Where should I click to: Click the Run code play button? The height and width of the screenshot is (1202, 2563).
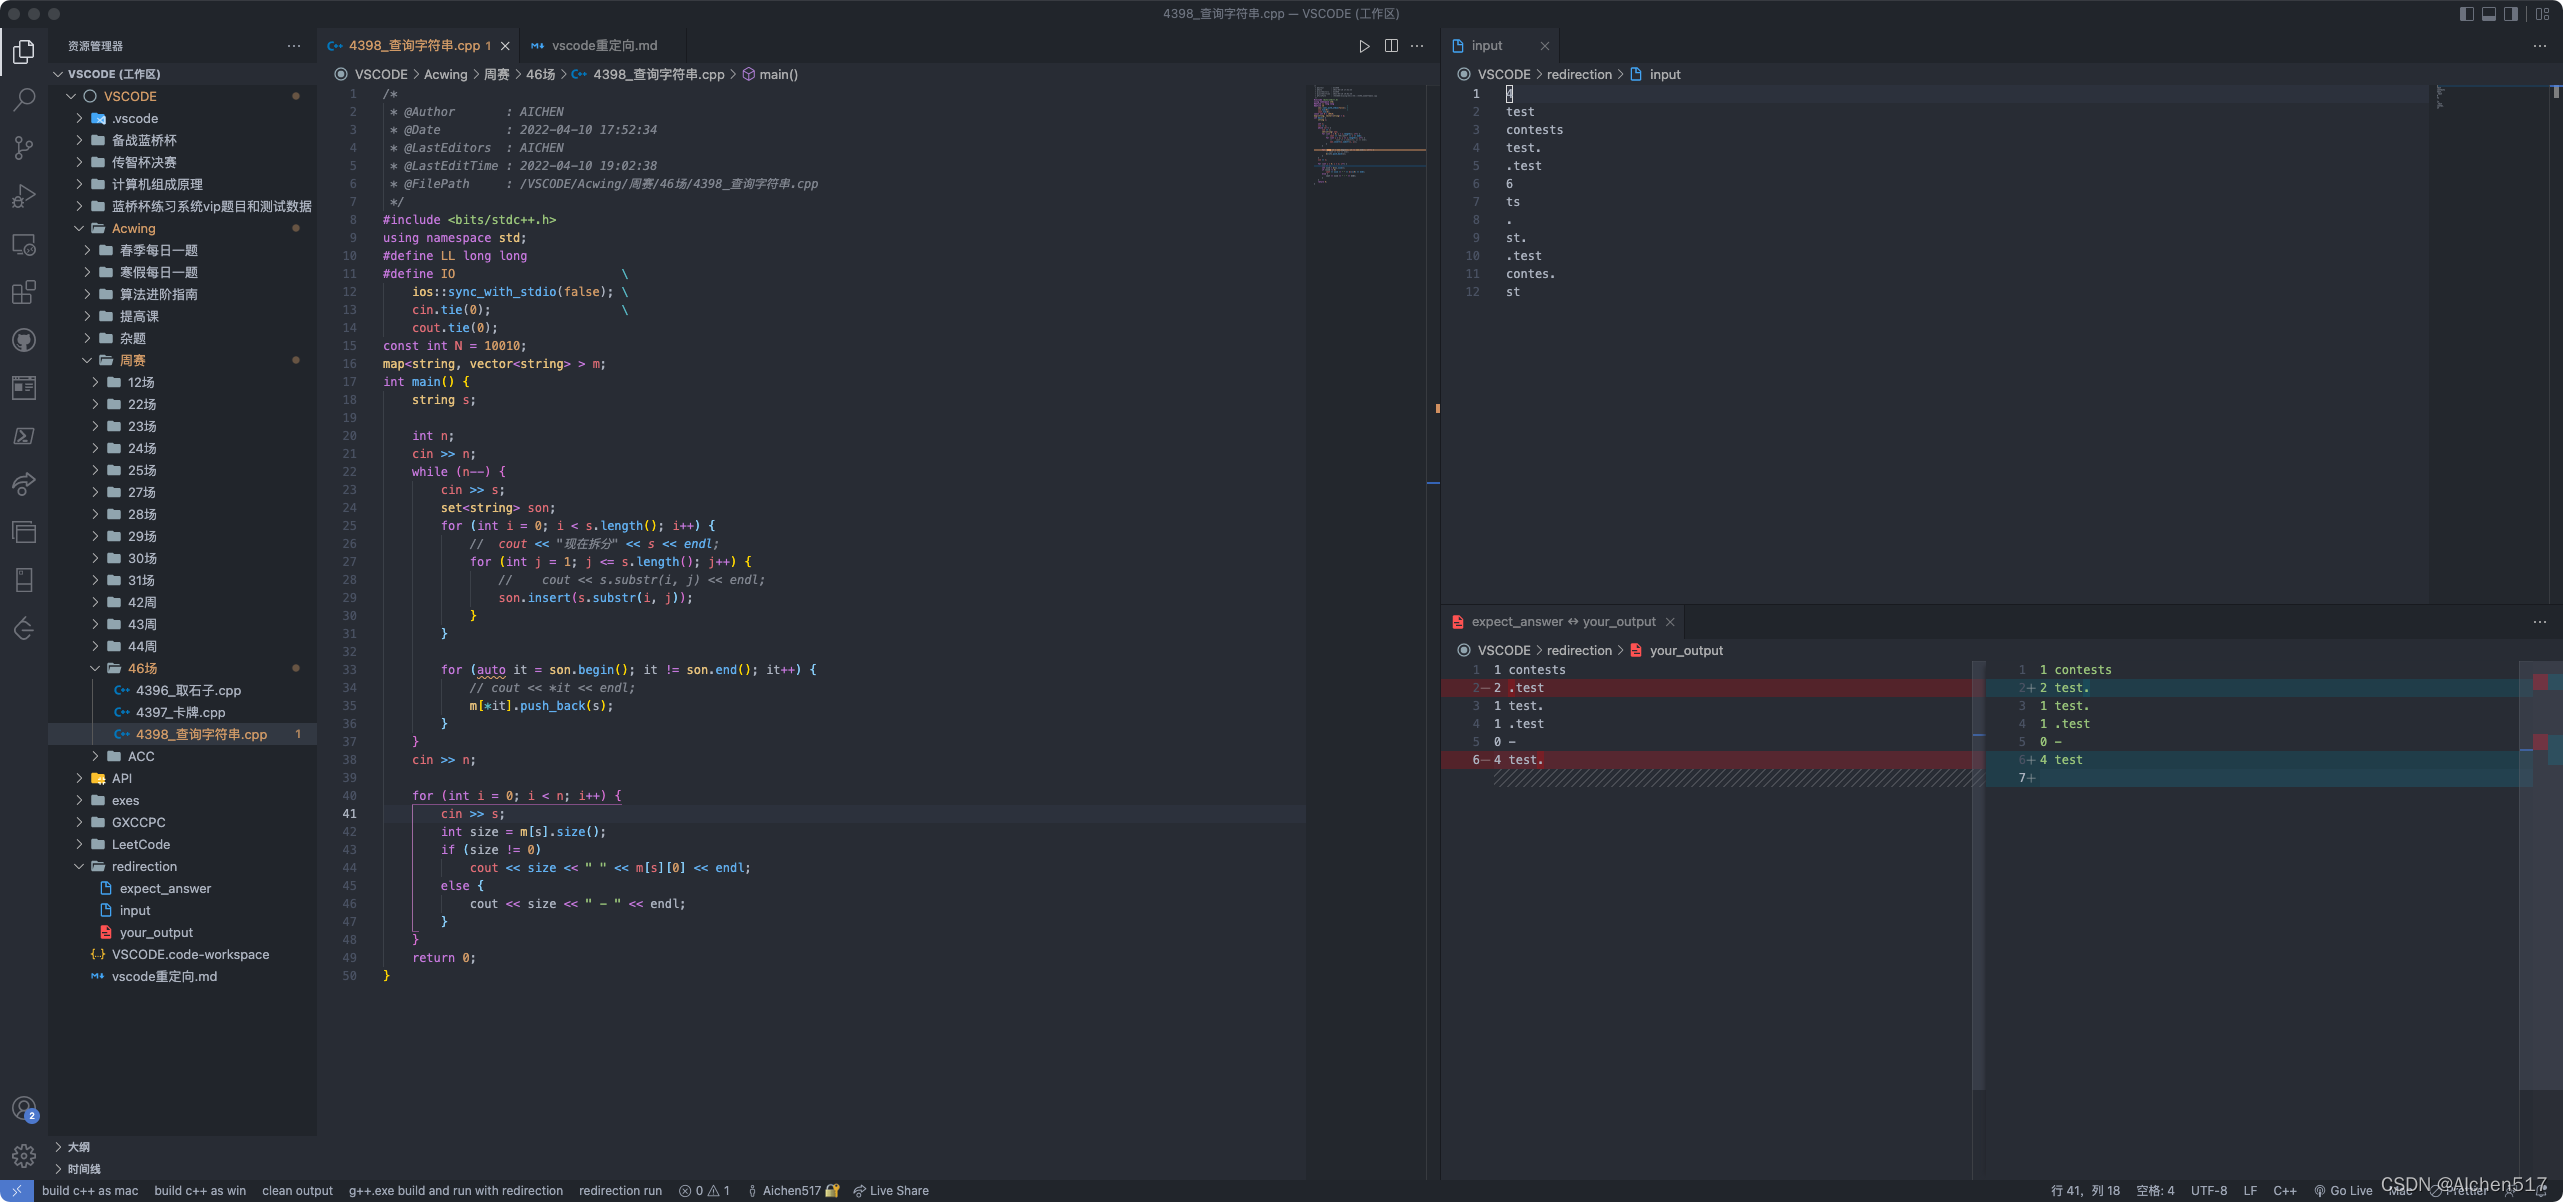tap(1364, 46)
